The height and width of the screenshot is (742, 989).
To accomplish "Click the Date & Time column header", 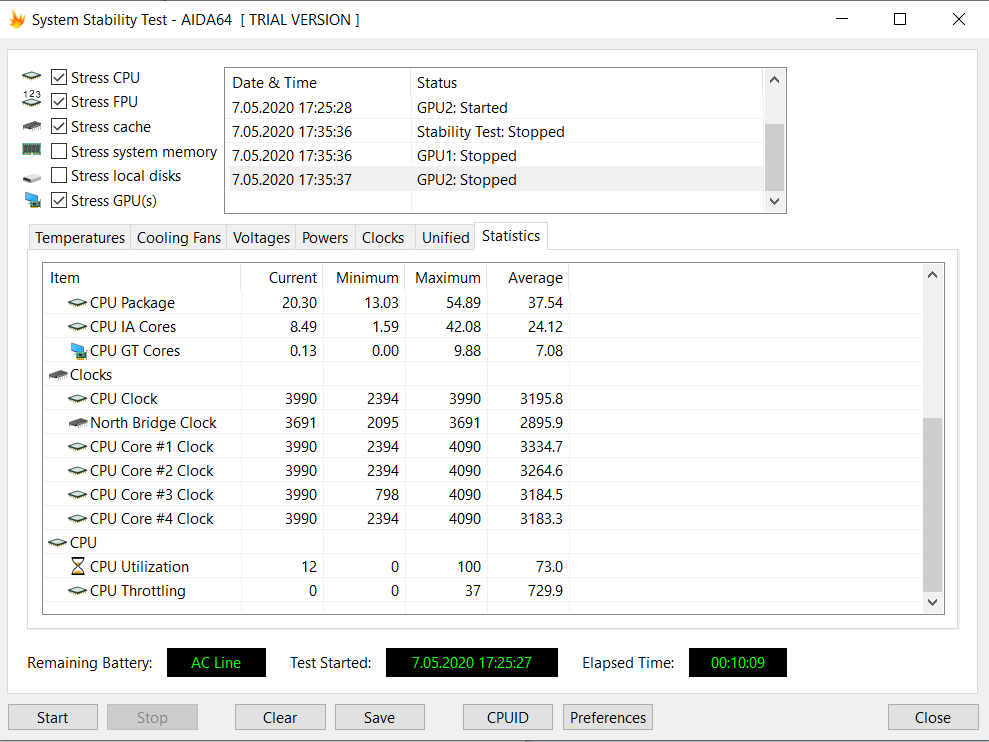I will (318, 83).
